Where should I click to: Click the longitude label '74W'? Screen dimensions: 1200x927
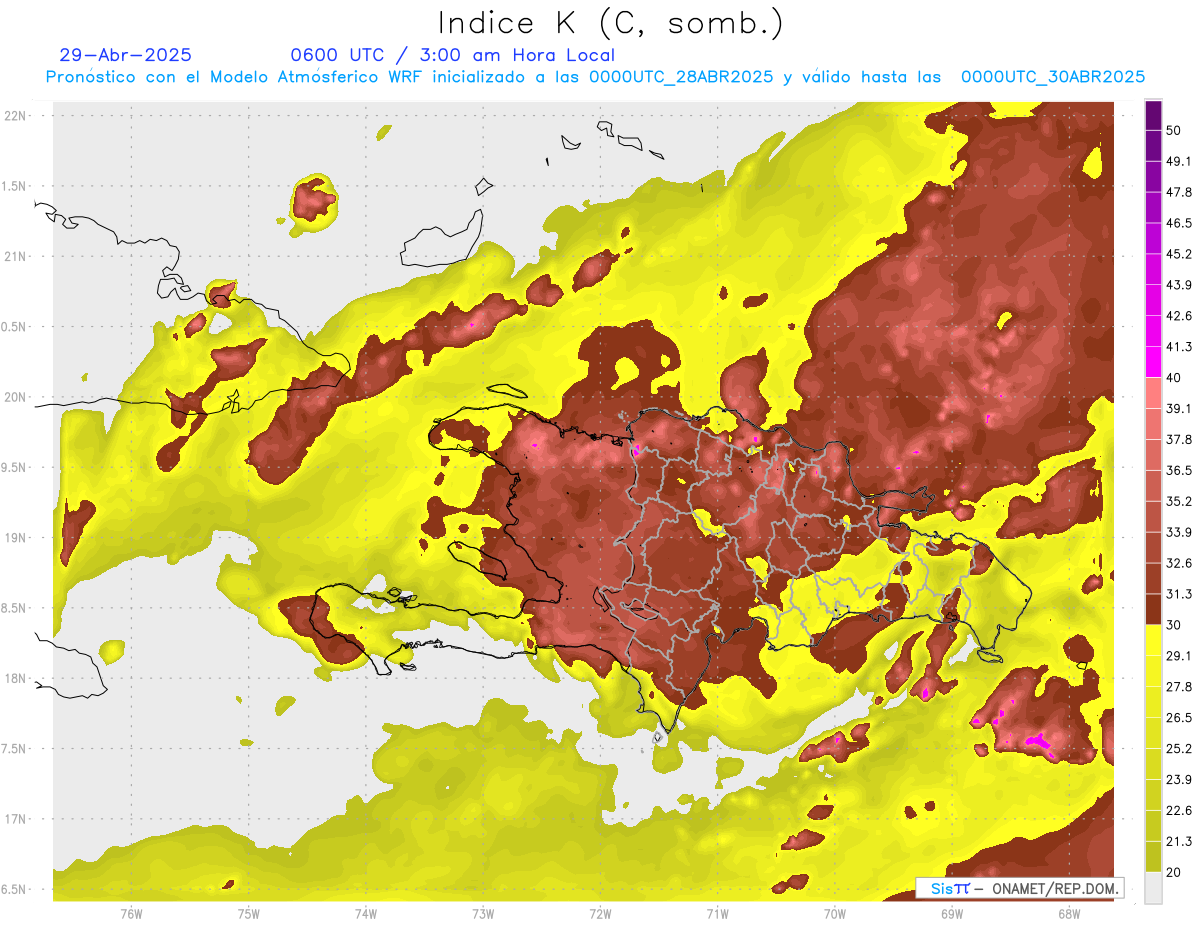click(366, 913)
